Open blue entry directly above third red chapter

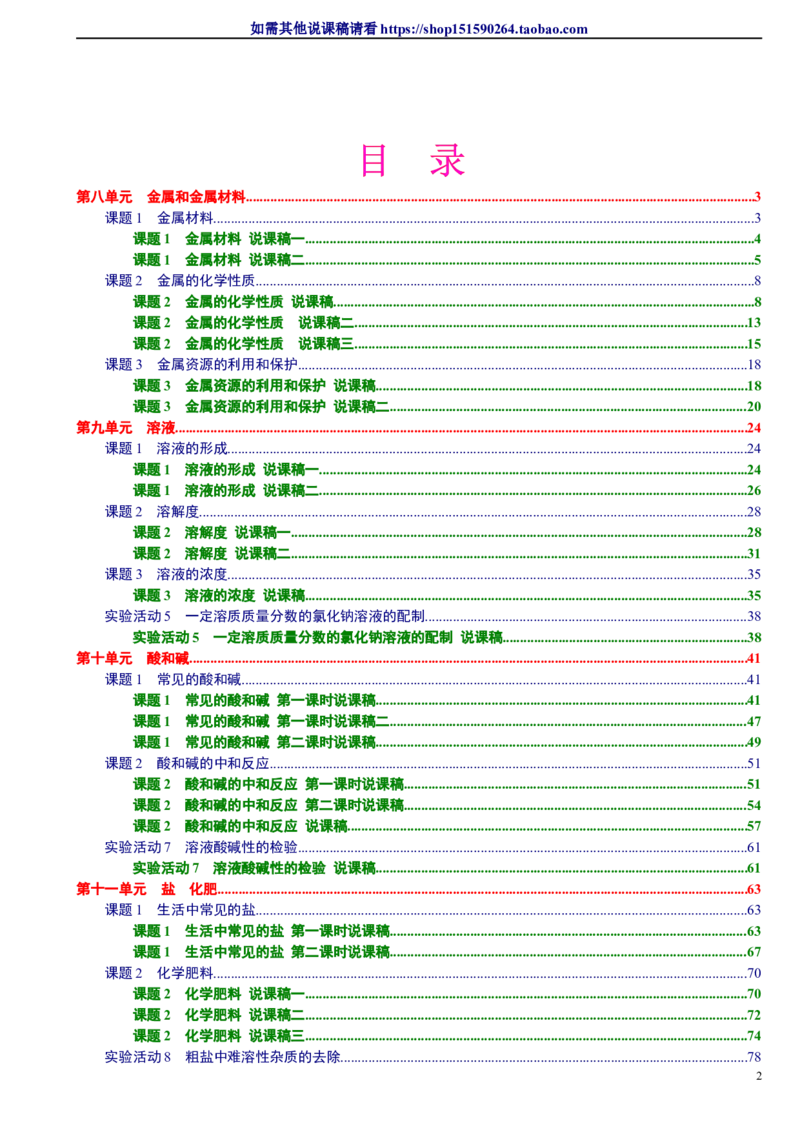pyautogui.click(x=266, y=615)
